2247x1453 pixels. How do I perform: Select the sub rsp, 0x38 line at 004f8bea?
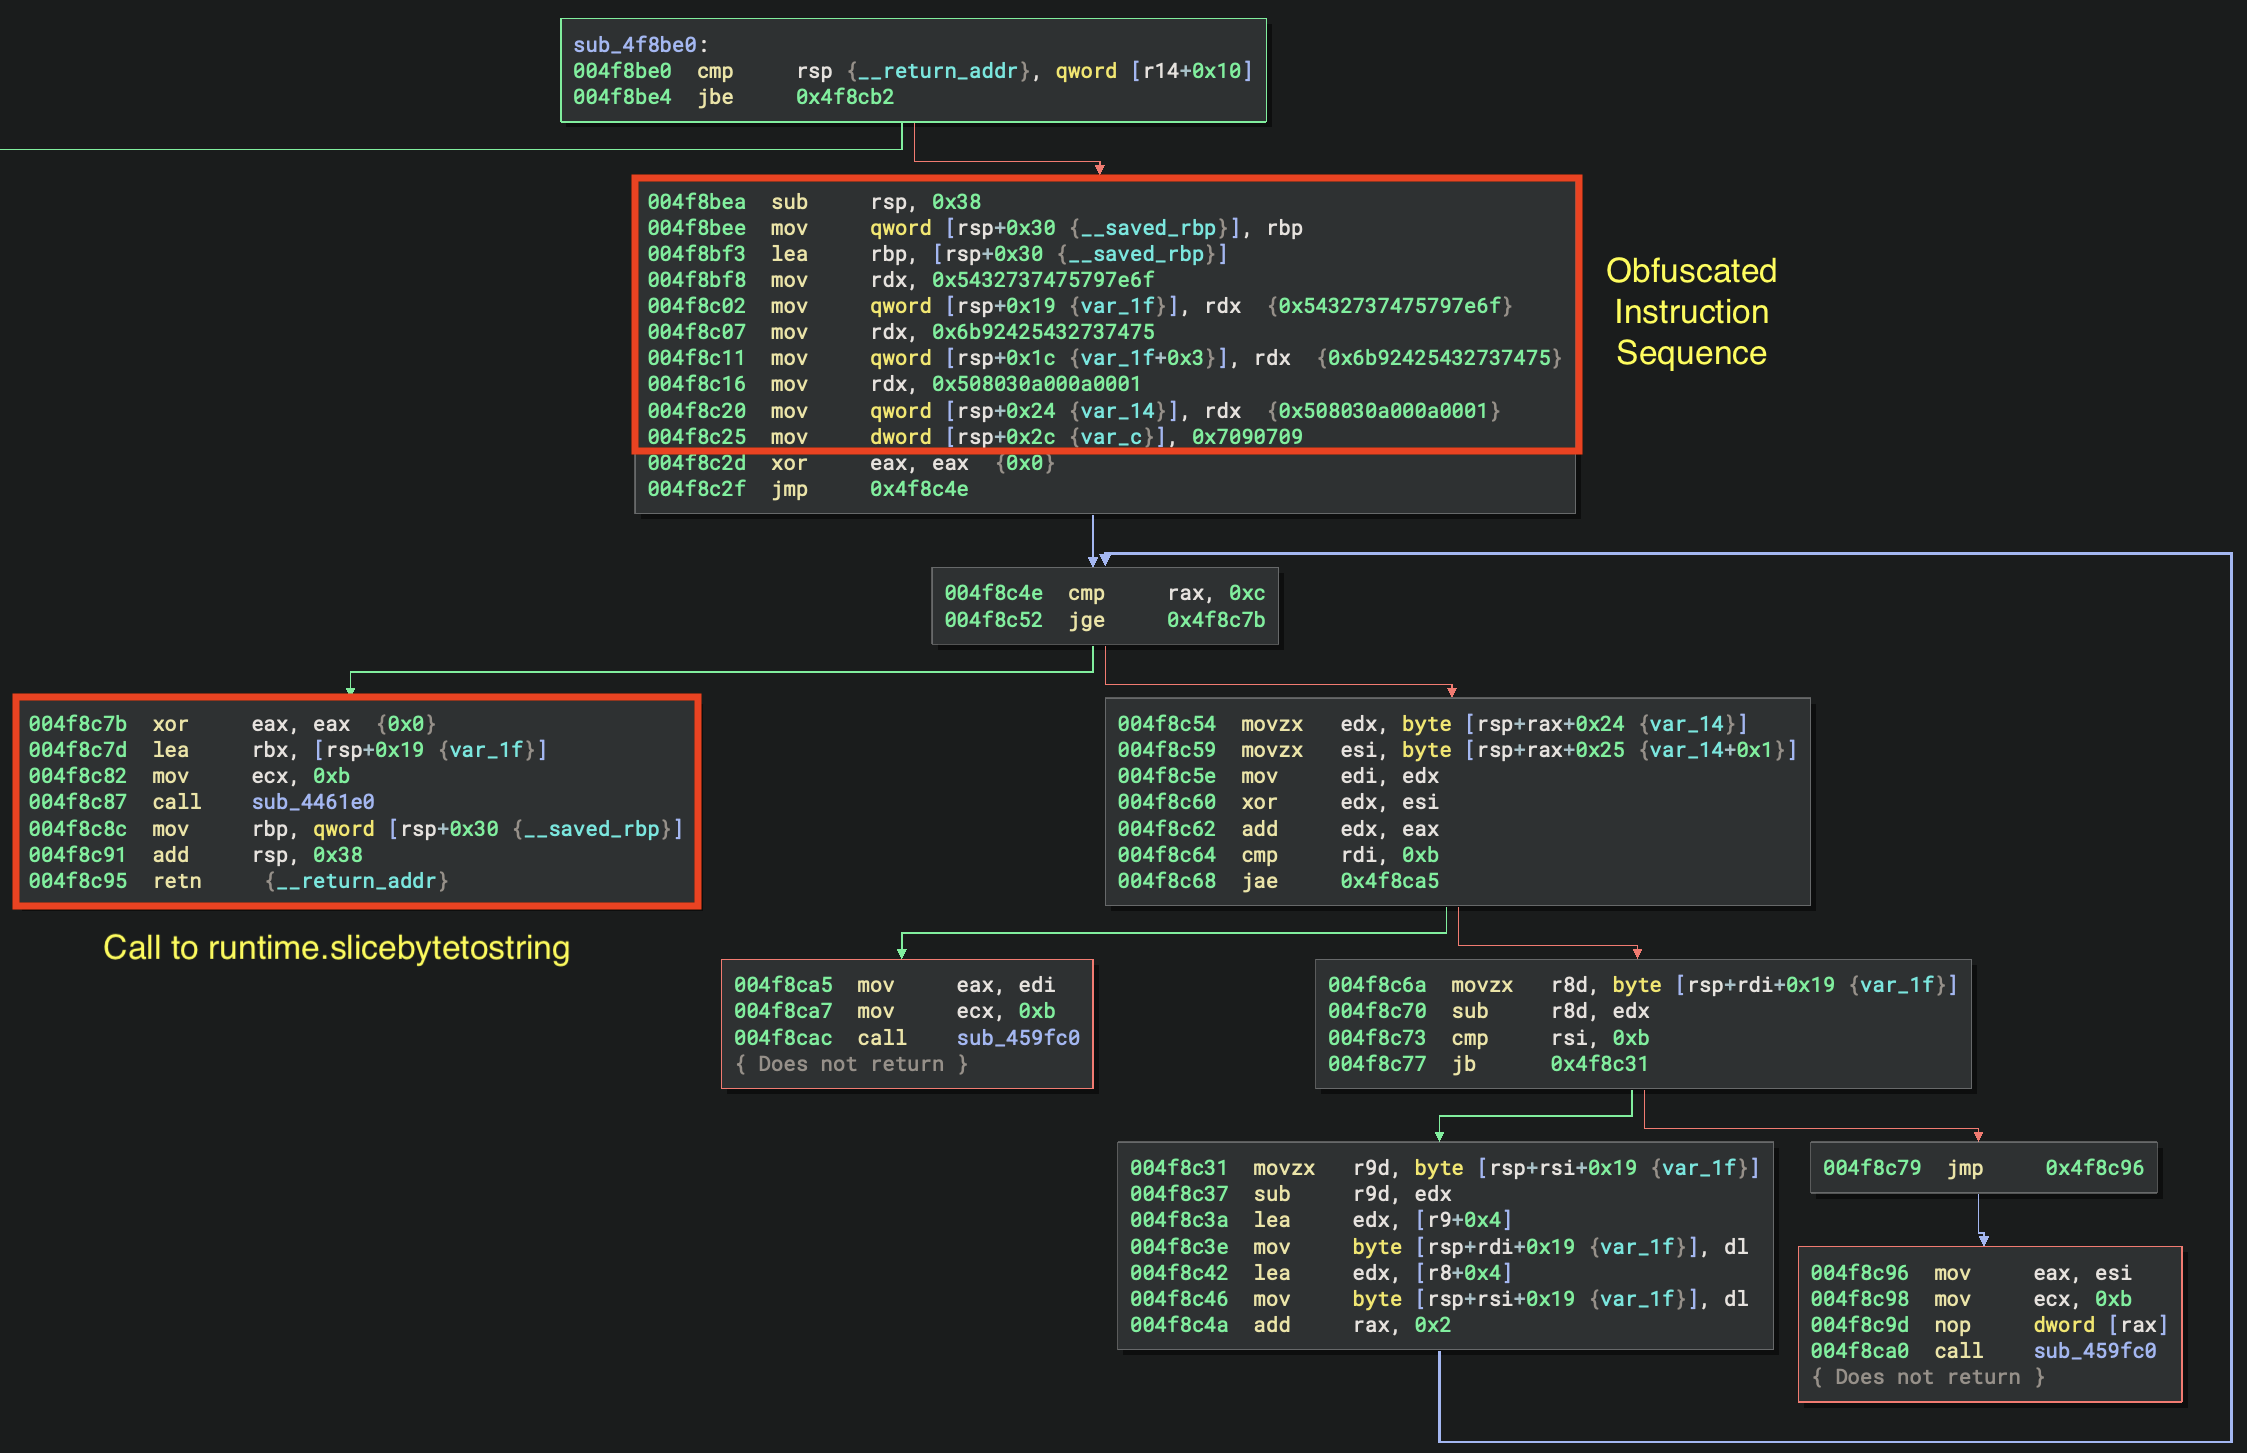click(x=814, y=202)
